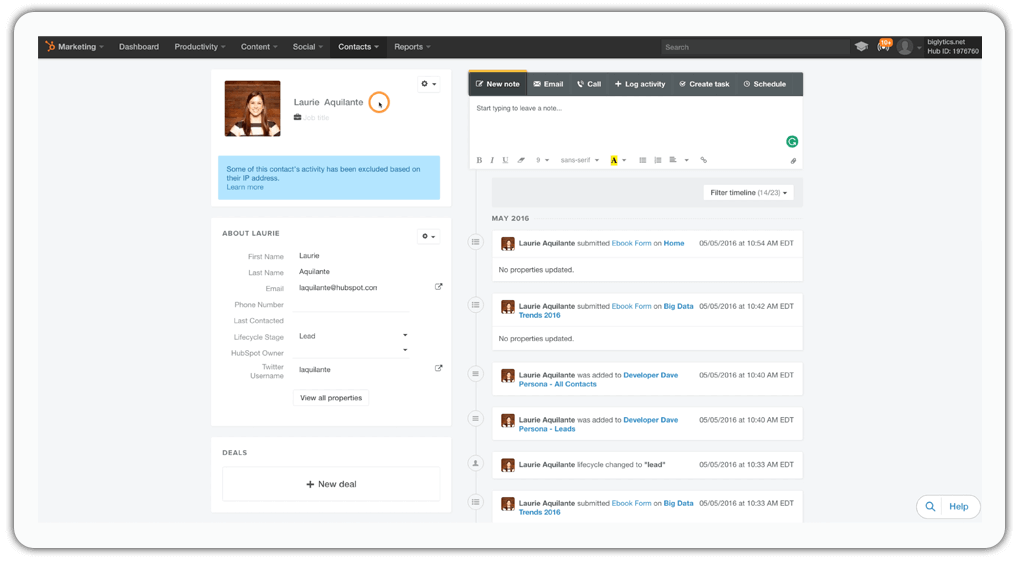The height and width of the screenshot is (561, 1023).
Task: Click the form icon beside the 10:54 AM event
Action: pyautogui.click(x=476, y=242)
